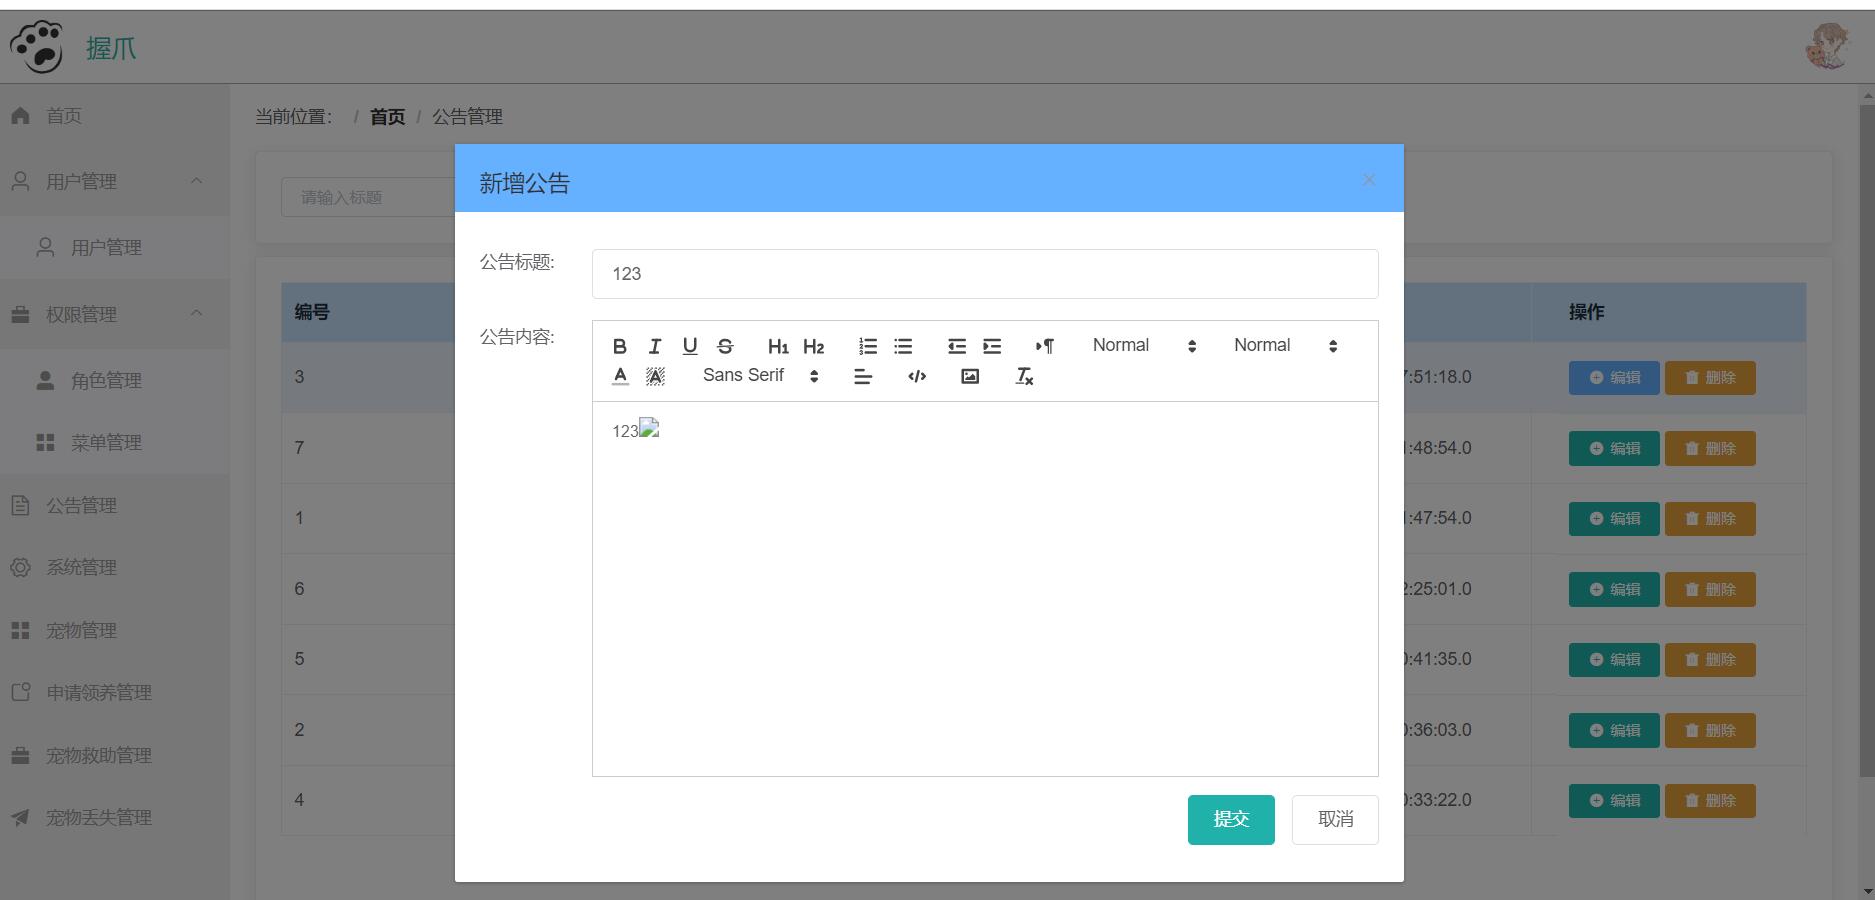Open the second Normal header dropdown
The image size is (1875, 900).
1286,346
